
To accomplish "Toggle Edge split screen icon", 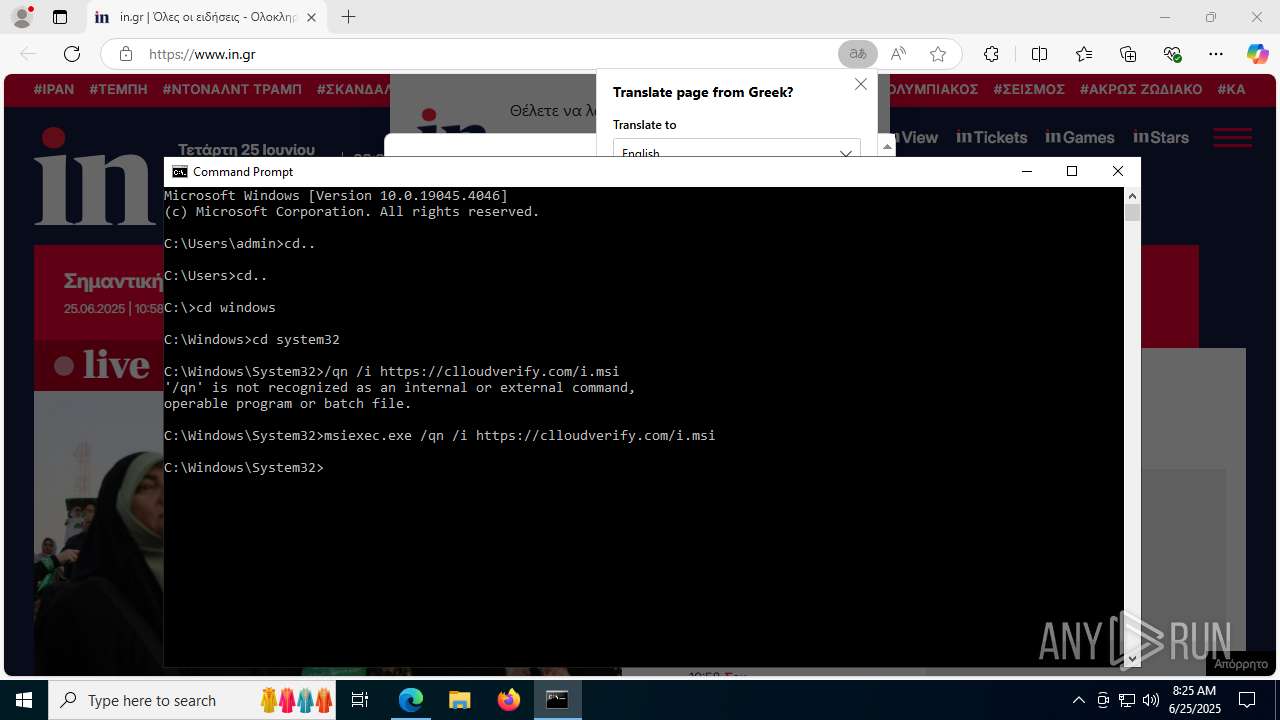I will (x=1039, y=54).
